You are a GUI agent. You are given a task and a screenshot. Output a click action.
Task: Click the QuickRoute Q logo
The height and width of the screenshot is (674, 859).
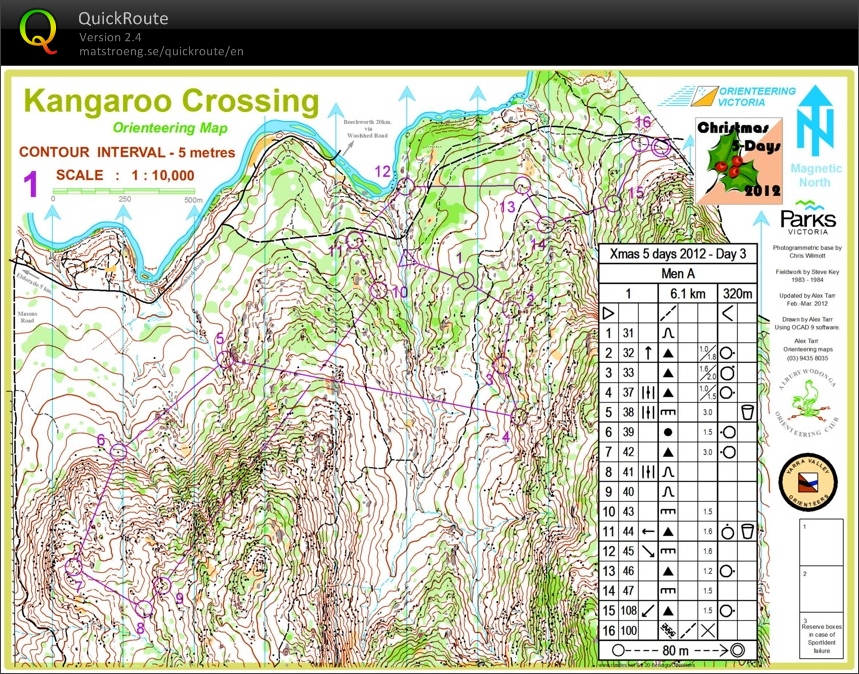(37, 30)
